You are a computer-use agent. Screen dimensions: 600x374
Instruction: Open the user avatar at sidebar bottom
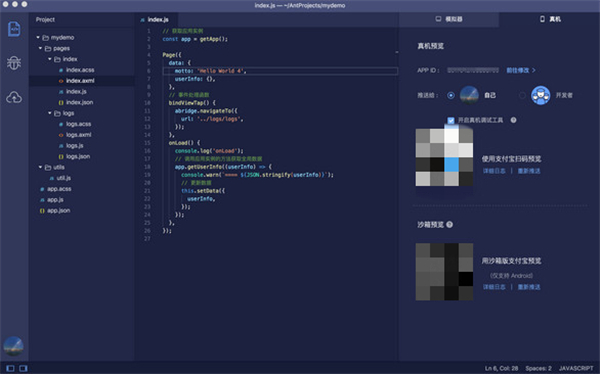[13, 346]
